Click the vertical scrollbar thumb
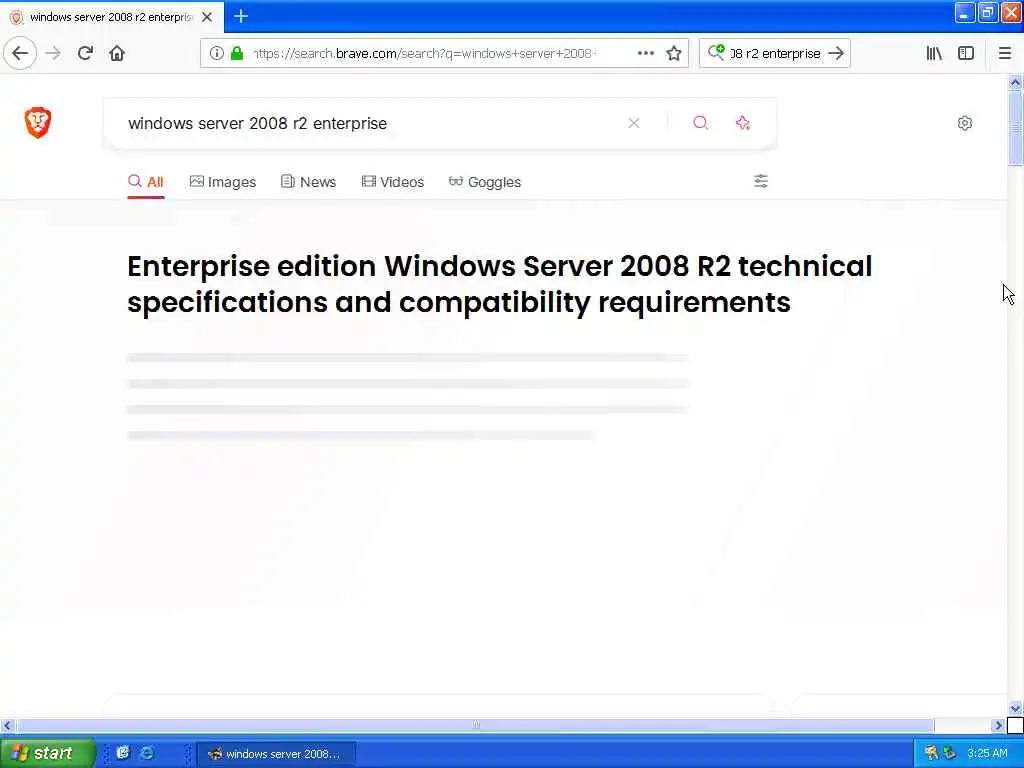The height and width of the screenshot is (768, 1024). [1015, 128]
